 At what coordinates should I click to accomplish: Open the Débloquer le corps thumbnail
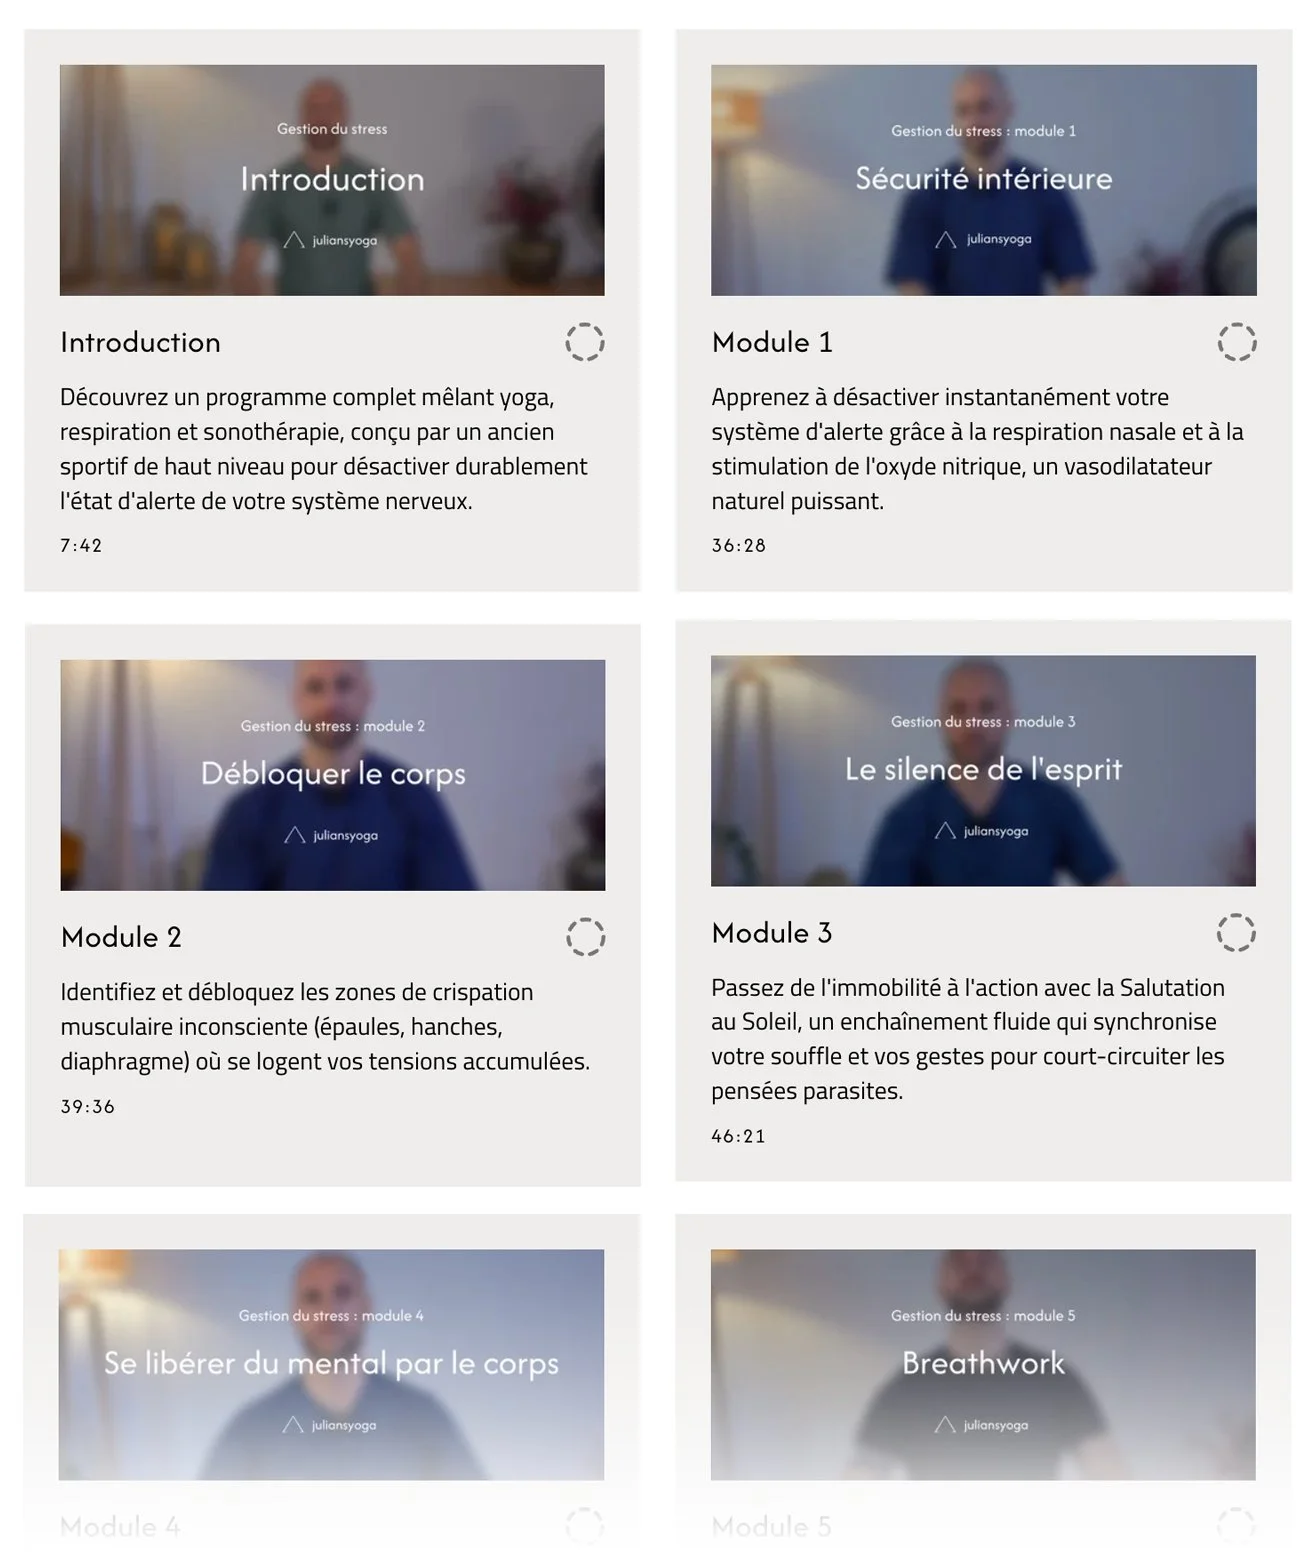(x=333, y=775)
